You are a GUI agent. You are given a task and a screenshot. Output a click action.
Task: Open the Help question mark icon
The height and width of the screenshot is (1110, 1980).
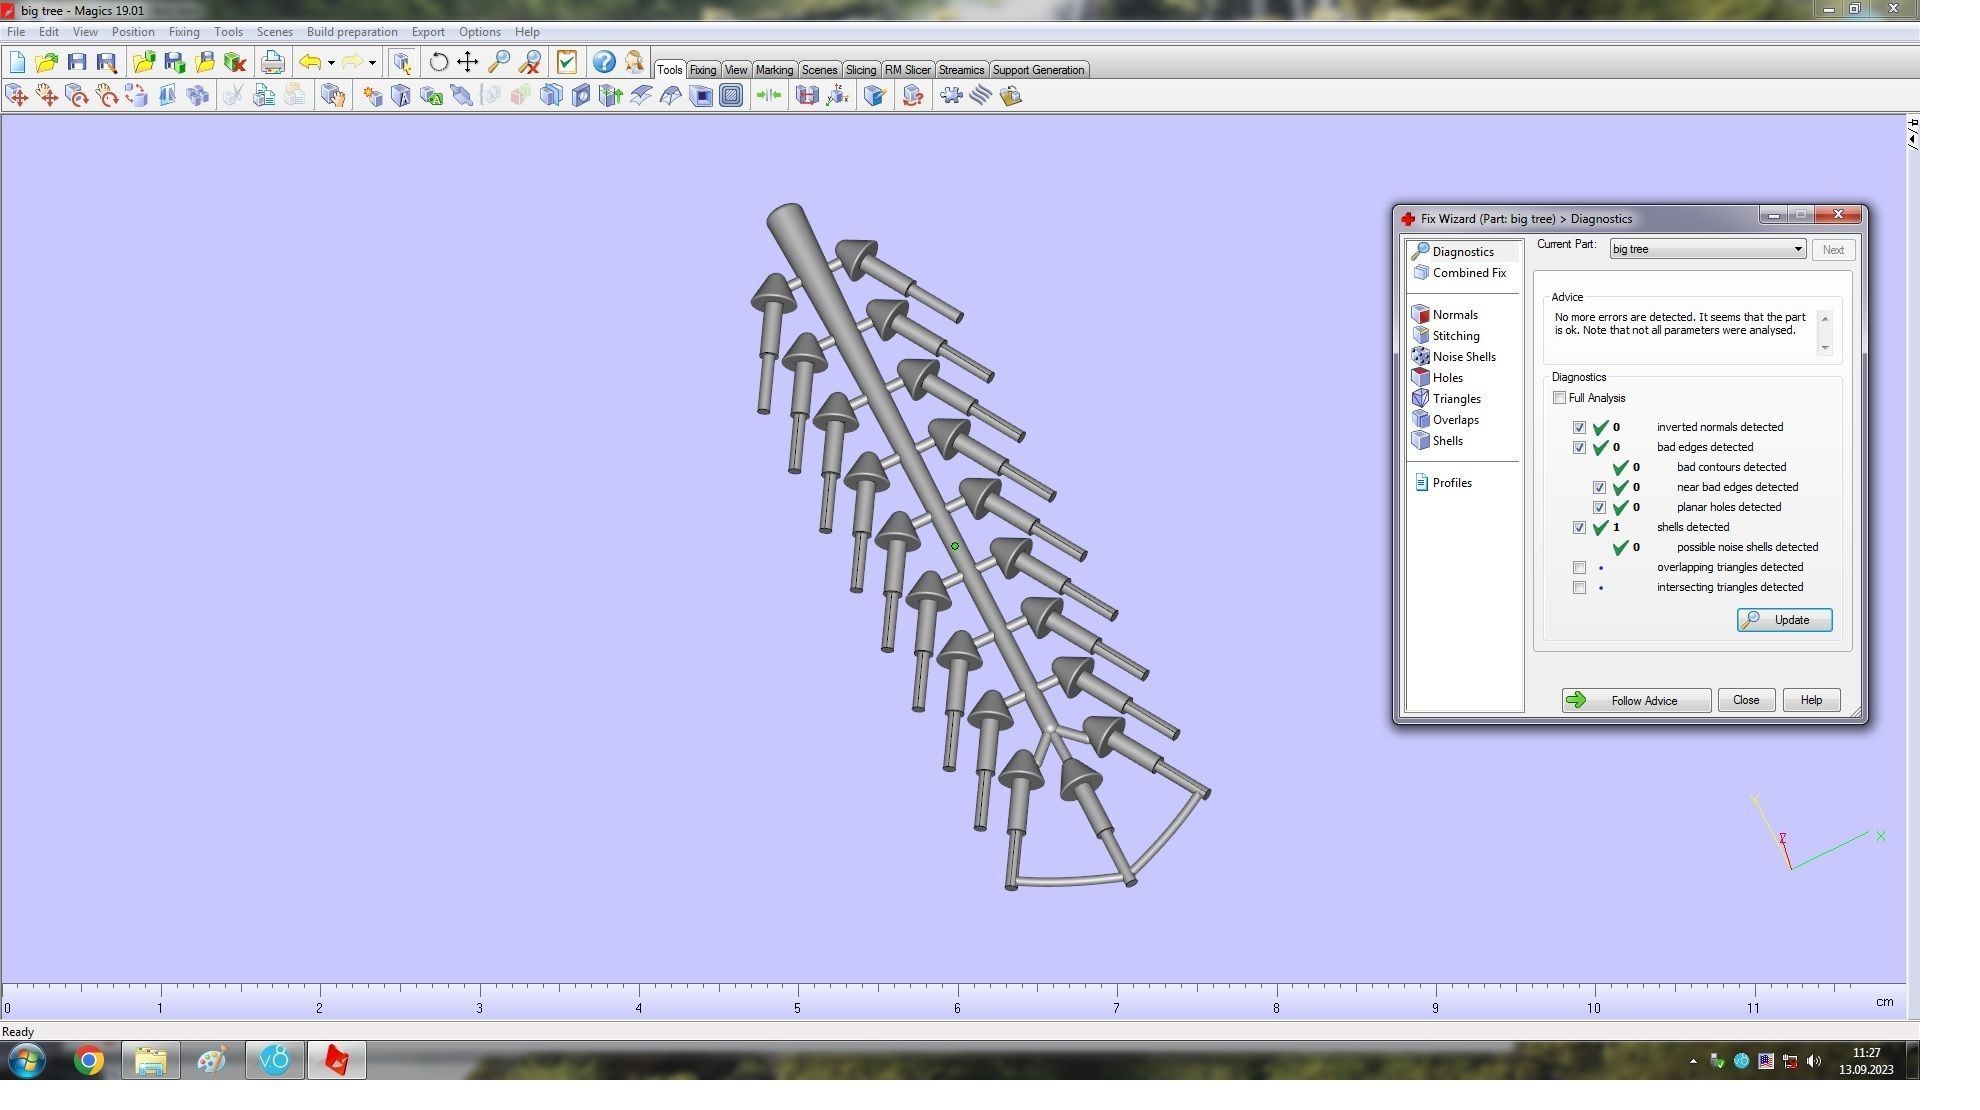[603, 62]
